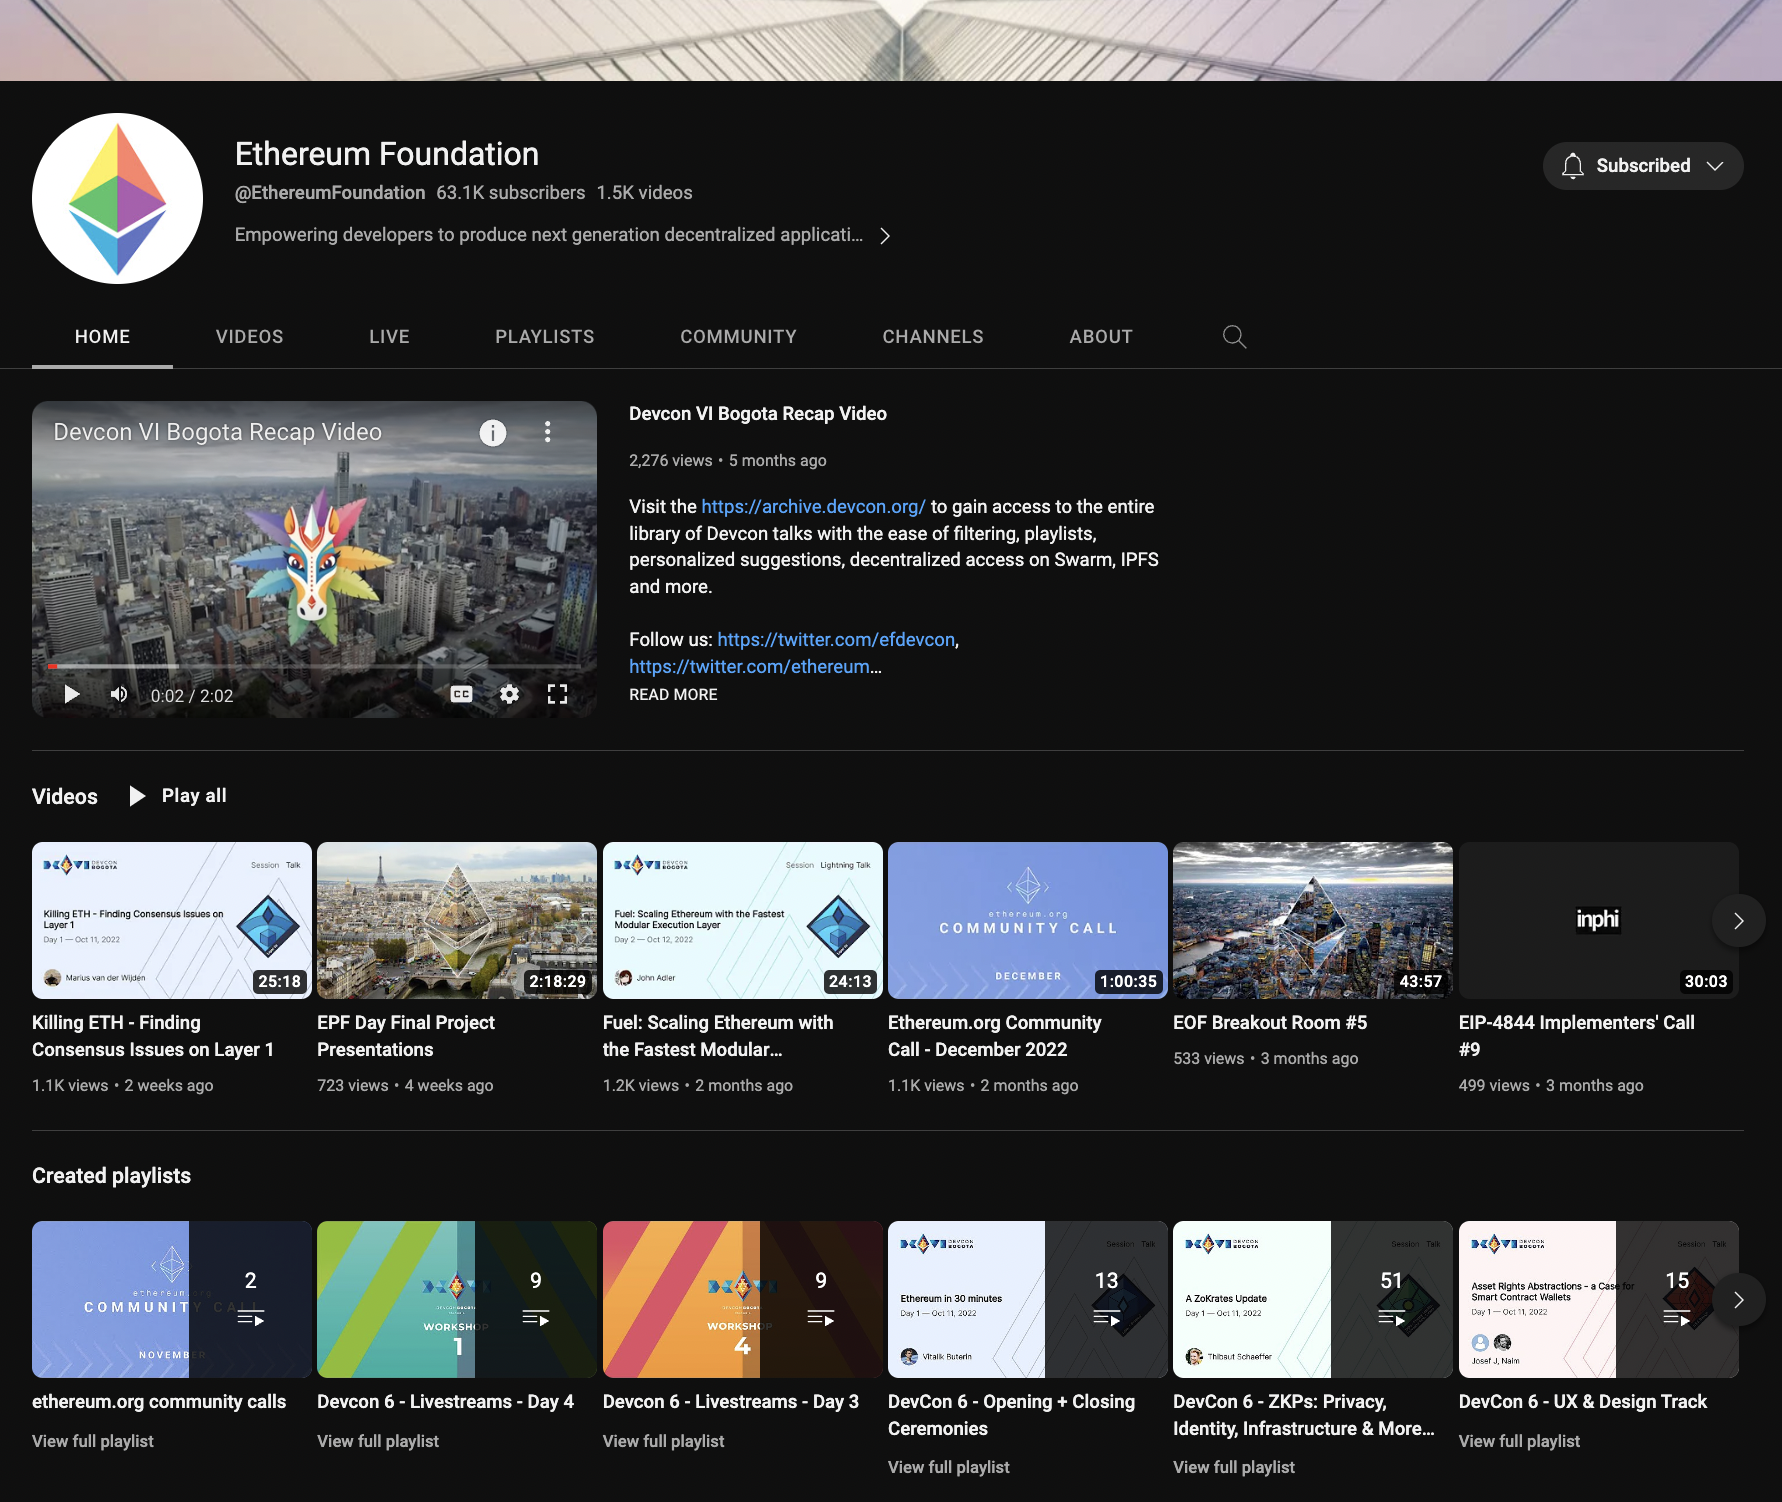Screen dimensions: 1782x1502
Task: Open Killing ETH video thumbnail
Action: [172, 920]
